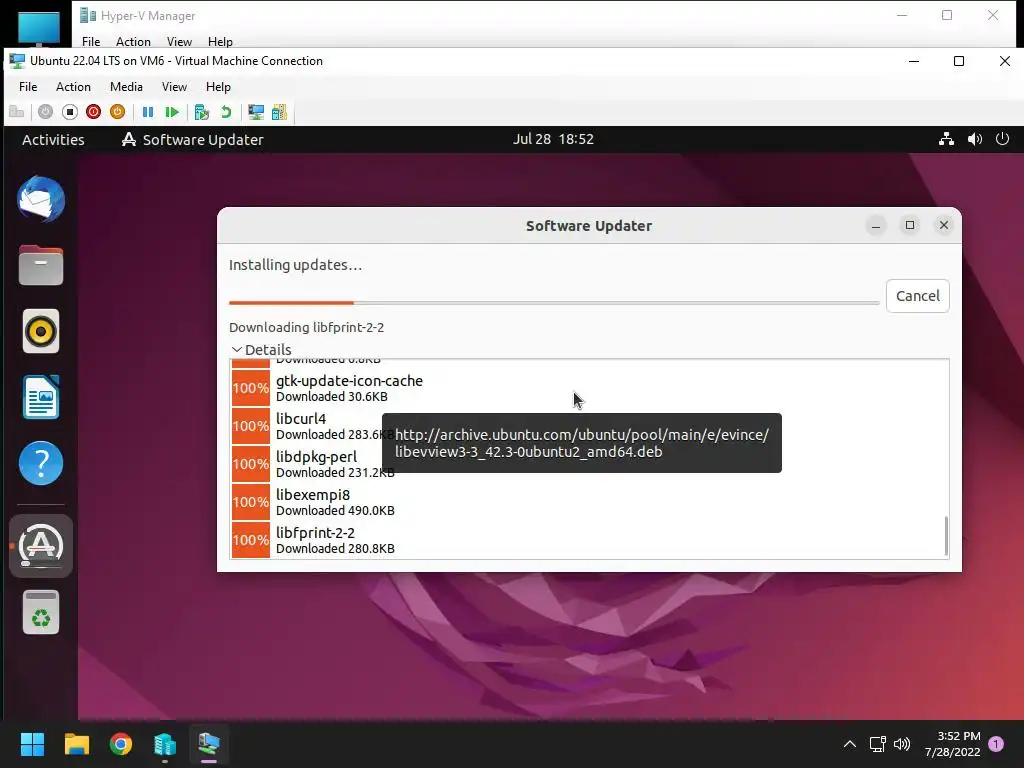Click the last toolbar icon after Enhanced Session
Image resolution: width=1024 pixels, height=768 pixels.
(x=280, y=112)
